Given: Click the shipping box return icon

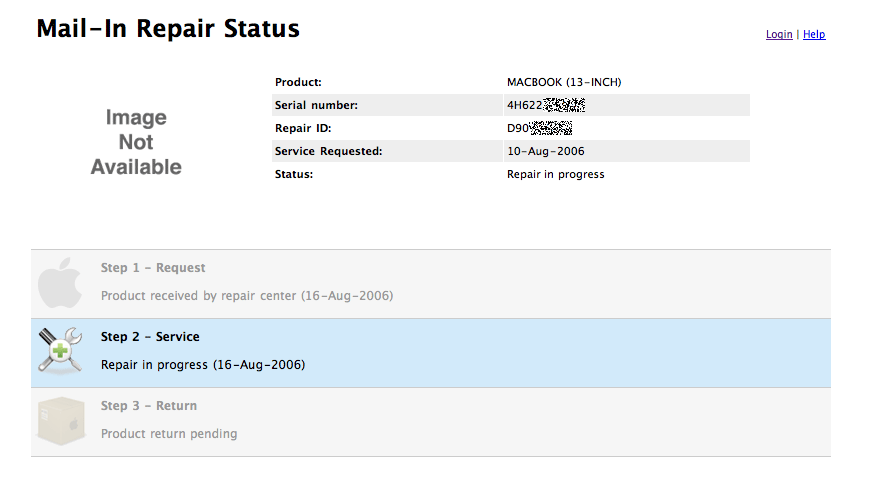Looking at the screenshot, I should point(61,421).
